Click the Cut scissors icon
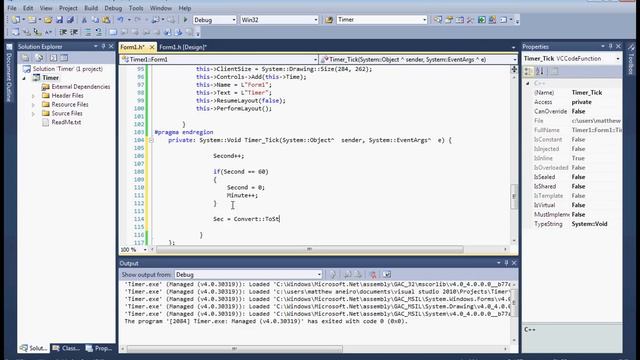This screenshot has height=360, width=640. click(x=84, y=20)
